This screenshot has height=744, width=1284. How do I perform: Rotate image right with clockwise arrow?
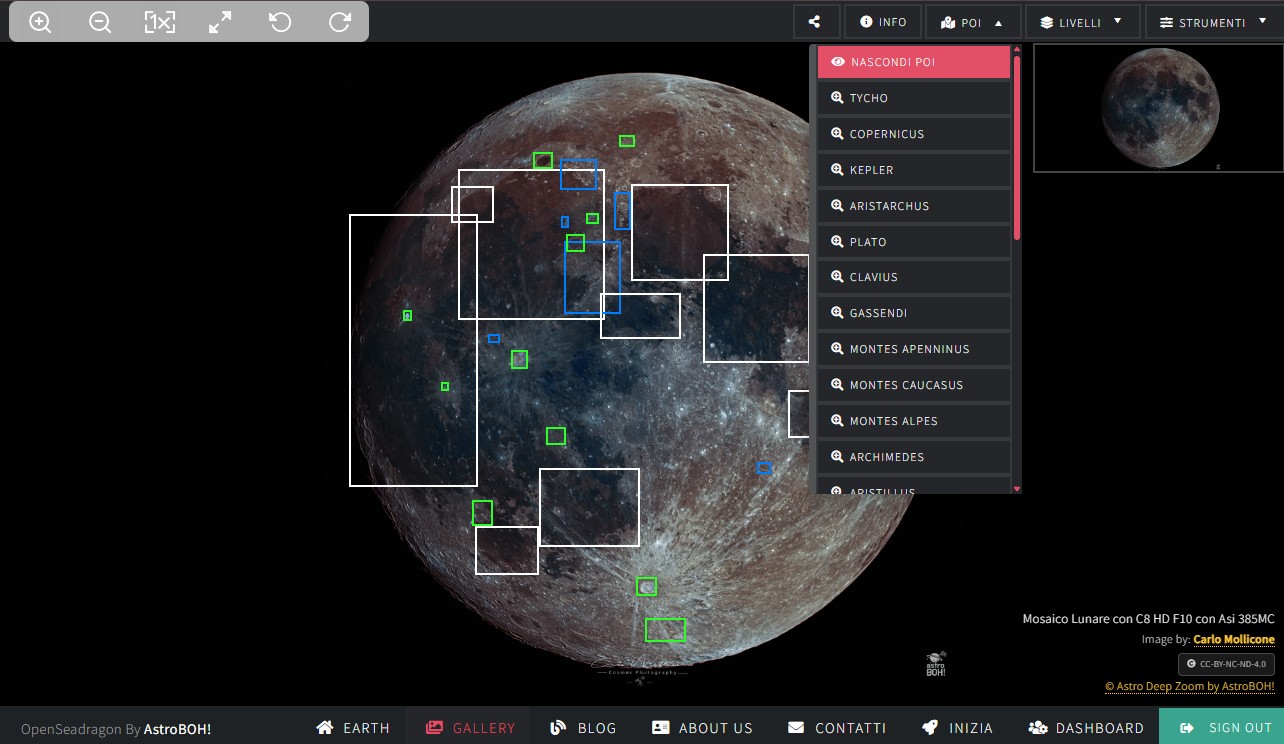click(340, 22)
